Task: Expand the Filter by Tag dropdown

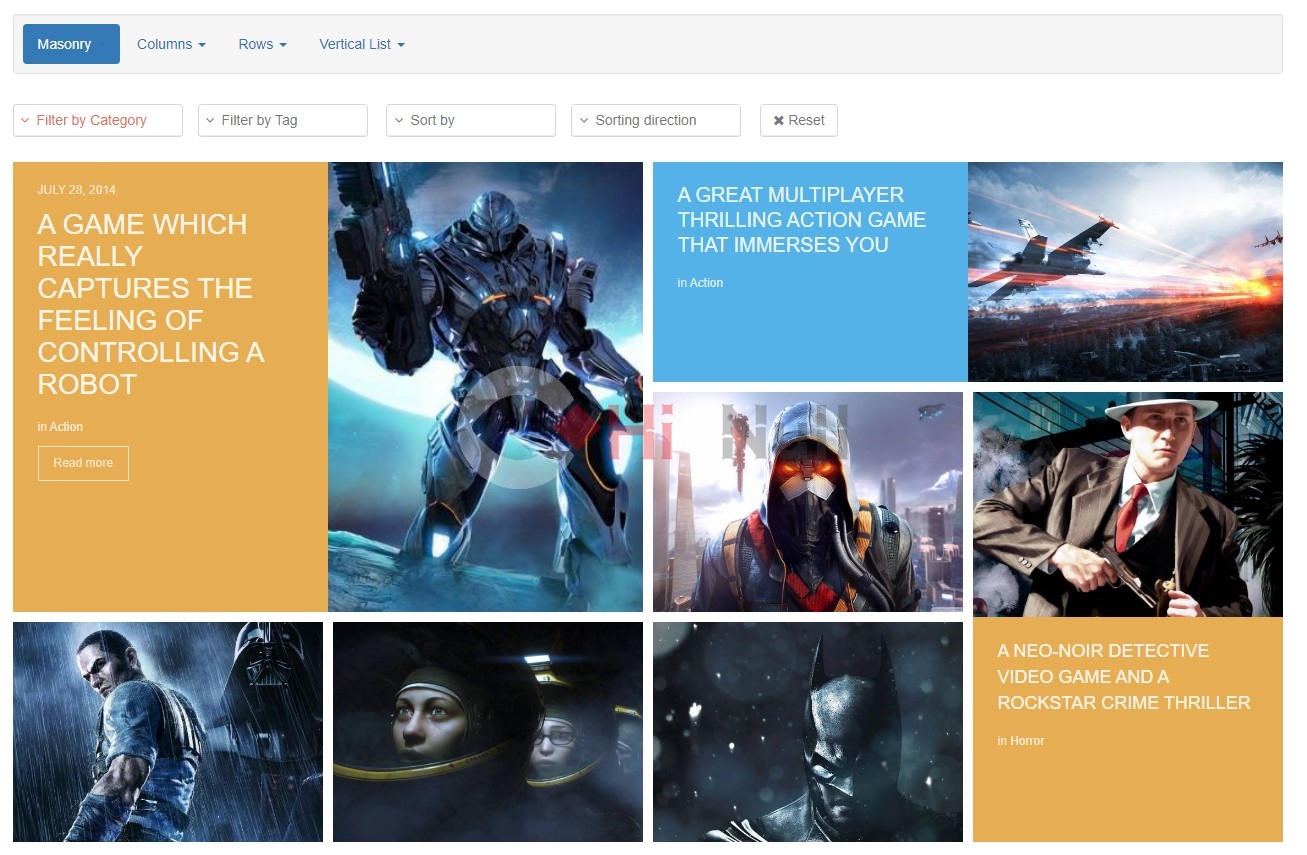Action: point(283,120)
